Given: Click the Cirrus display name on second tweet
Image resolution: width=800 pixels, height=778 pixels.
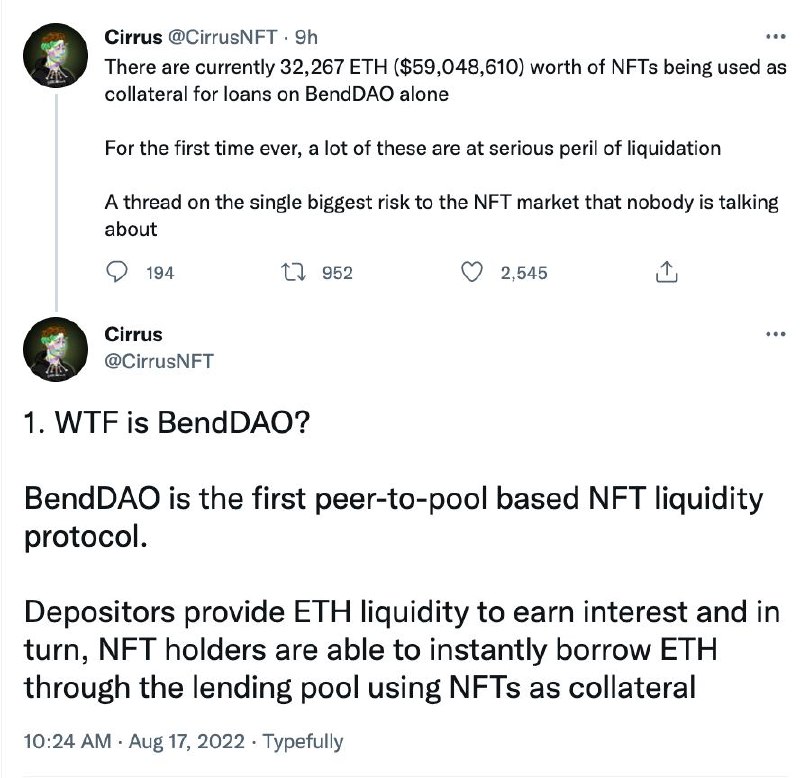Looking at the screenshot, I should pyautogui.click(x=133, y=335).
